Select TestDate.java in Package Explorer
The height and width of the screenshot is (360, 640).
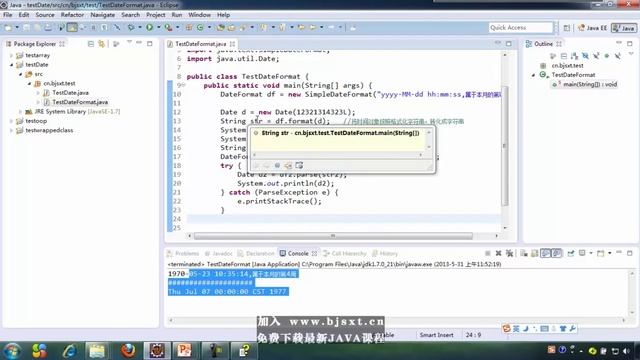pos(70,93)
